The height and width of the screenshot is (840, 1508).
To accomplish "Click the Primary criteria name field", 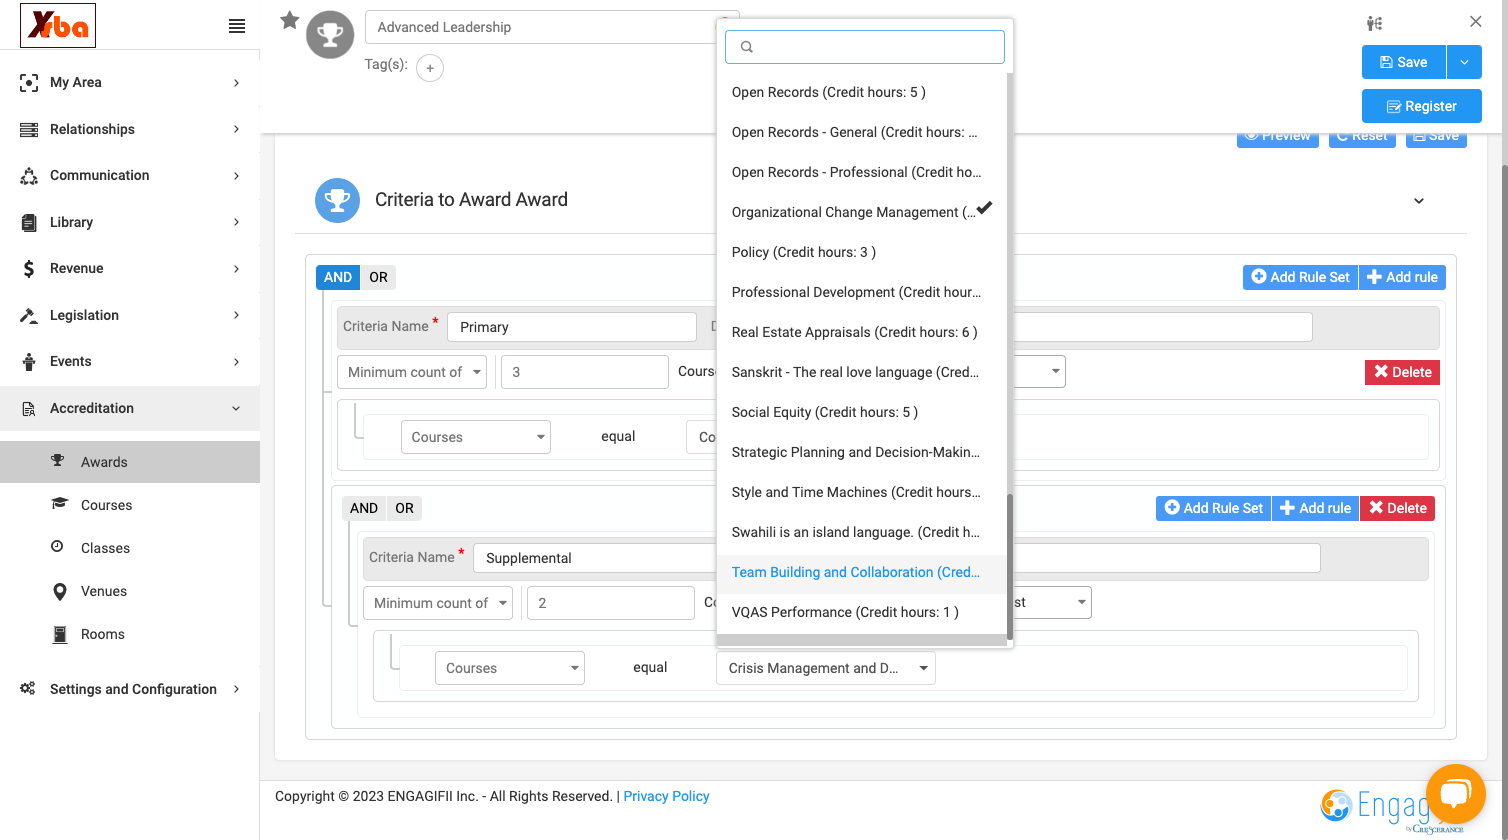I will (572, 327).
